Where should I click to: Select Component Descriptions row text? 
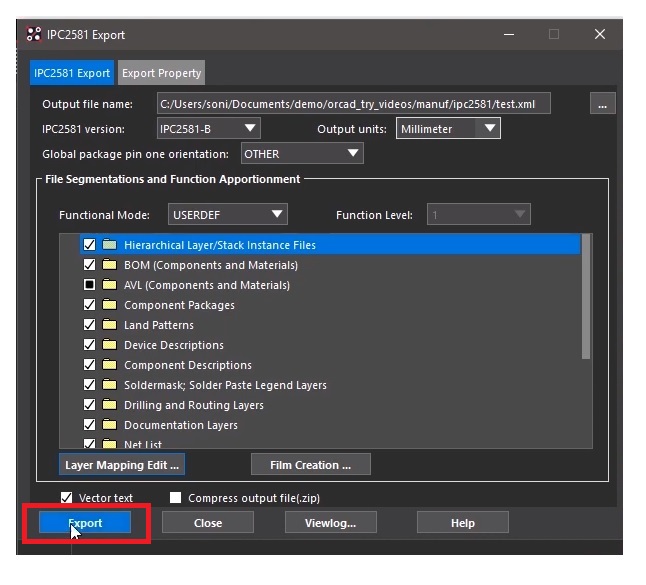(x=188, y=365)
